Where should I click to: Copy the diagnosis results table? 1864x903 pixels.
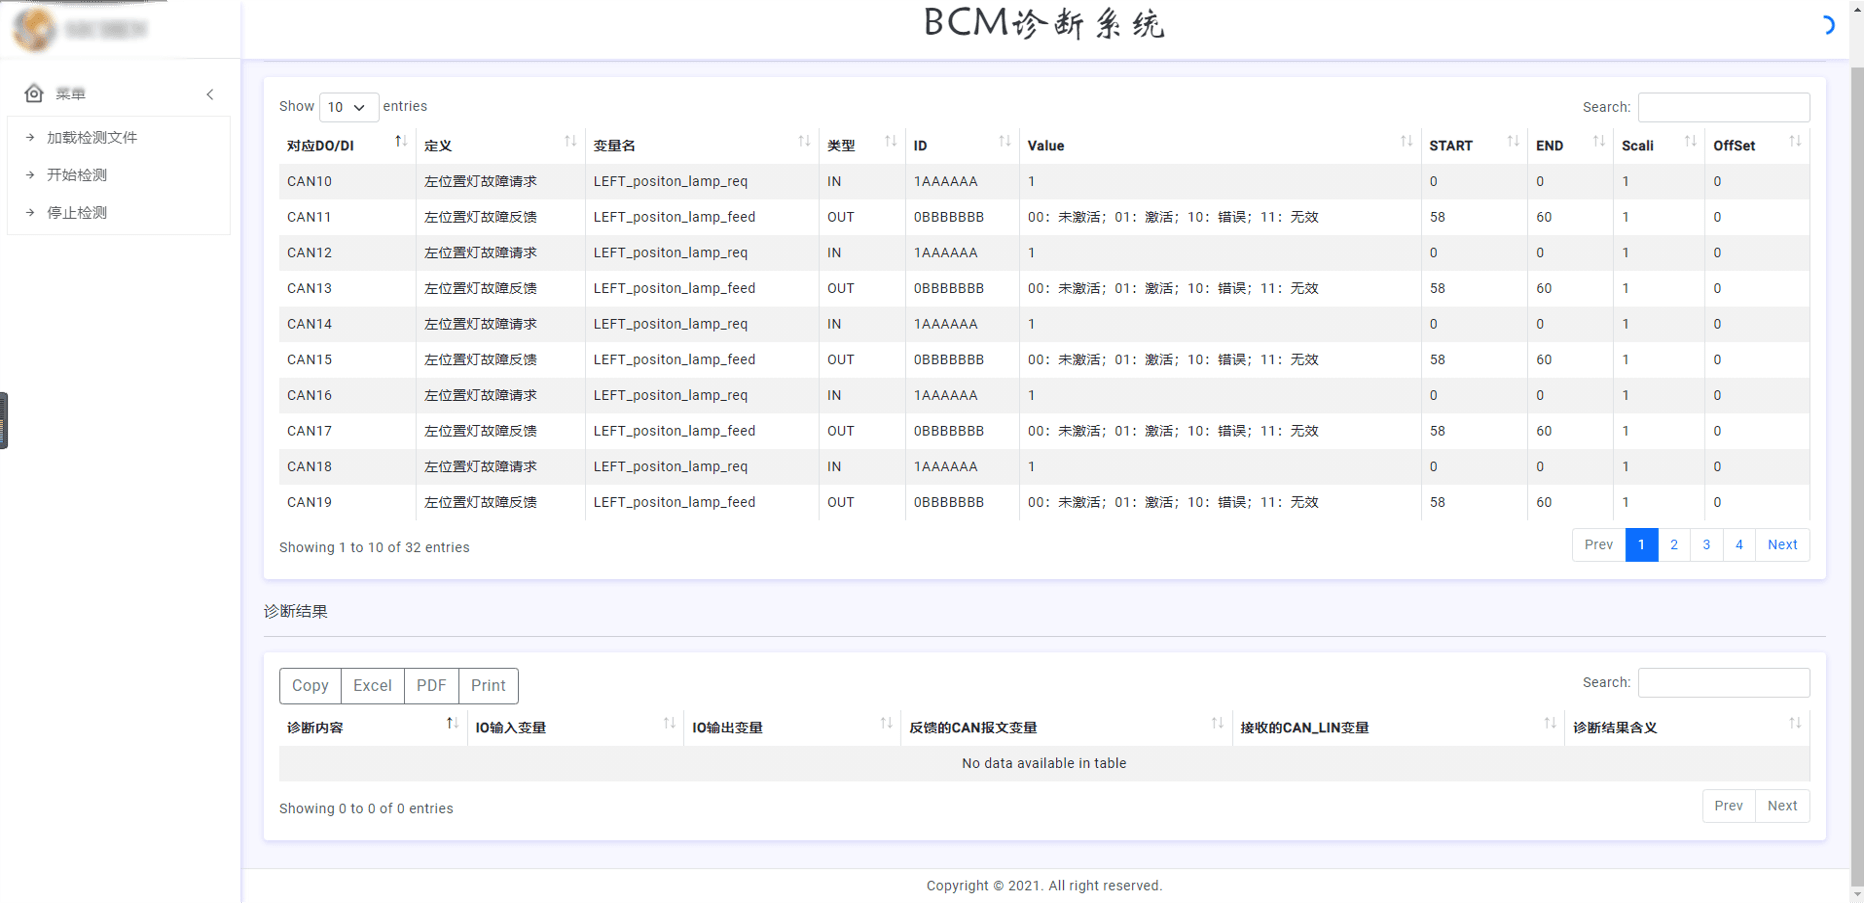click(310, 685)
